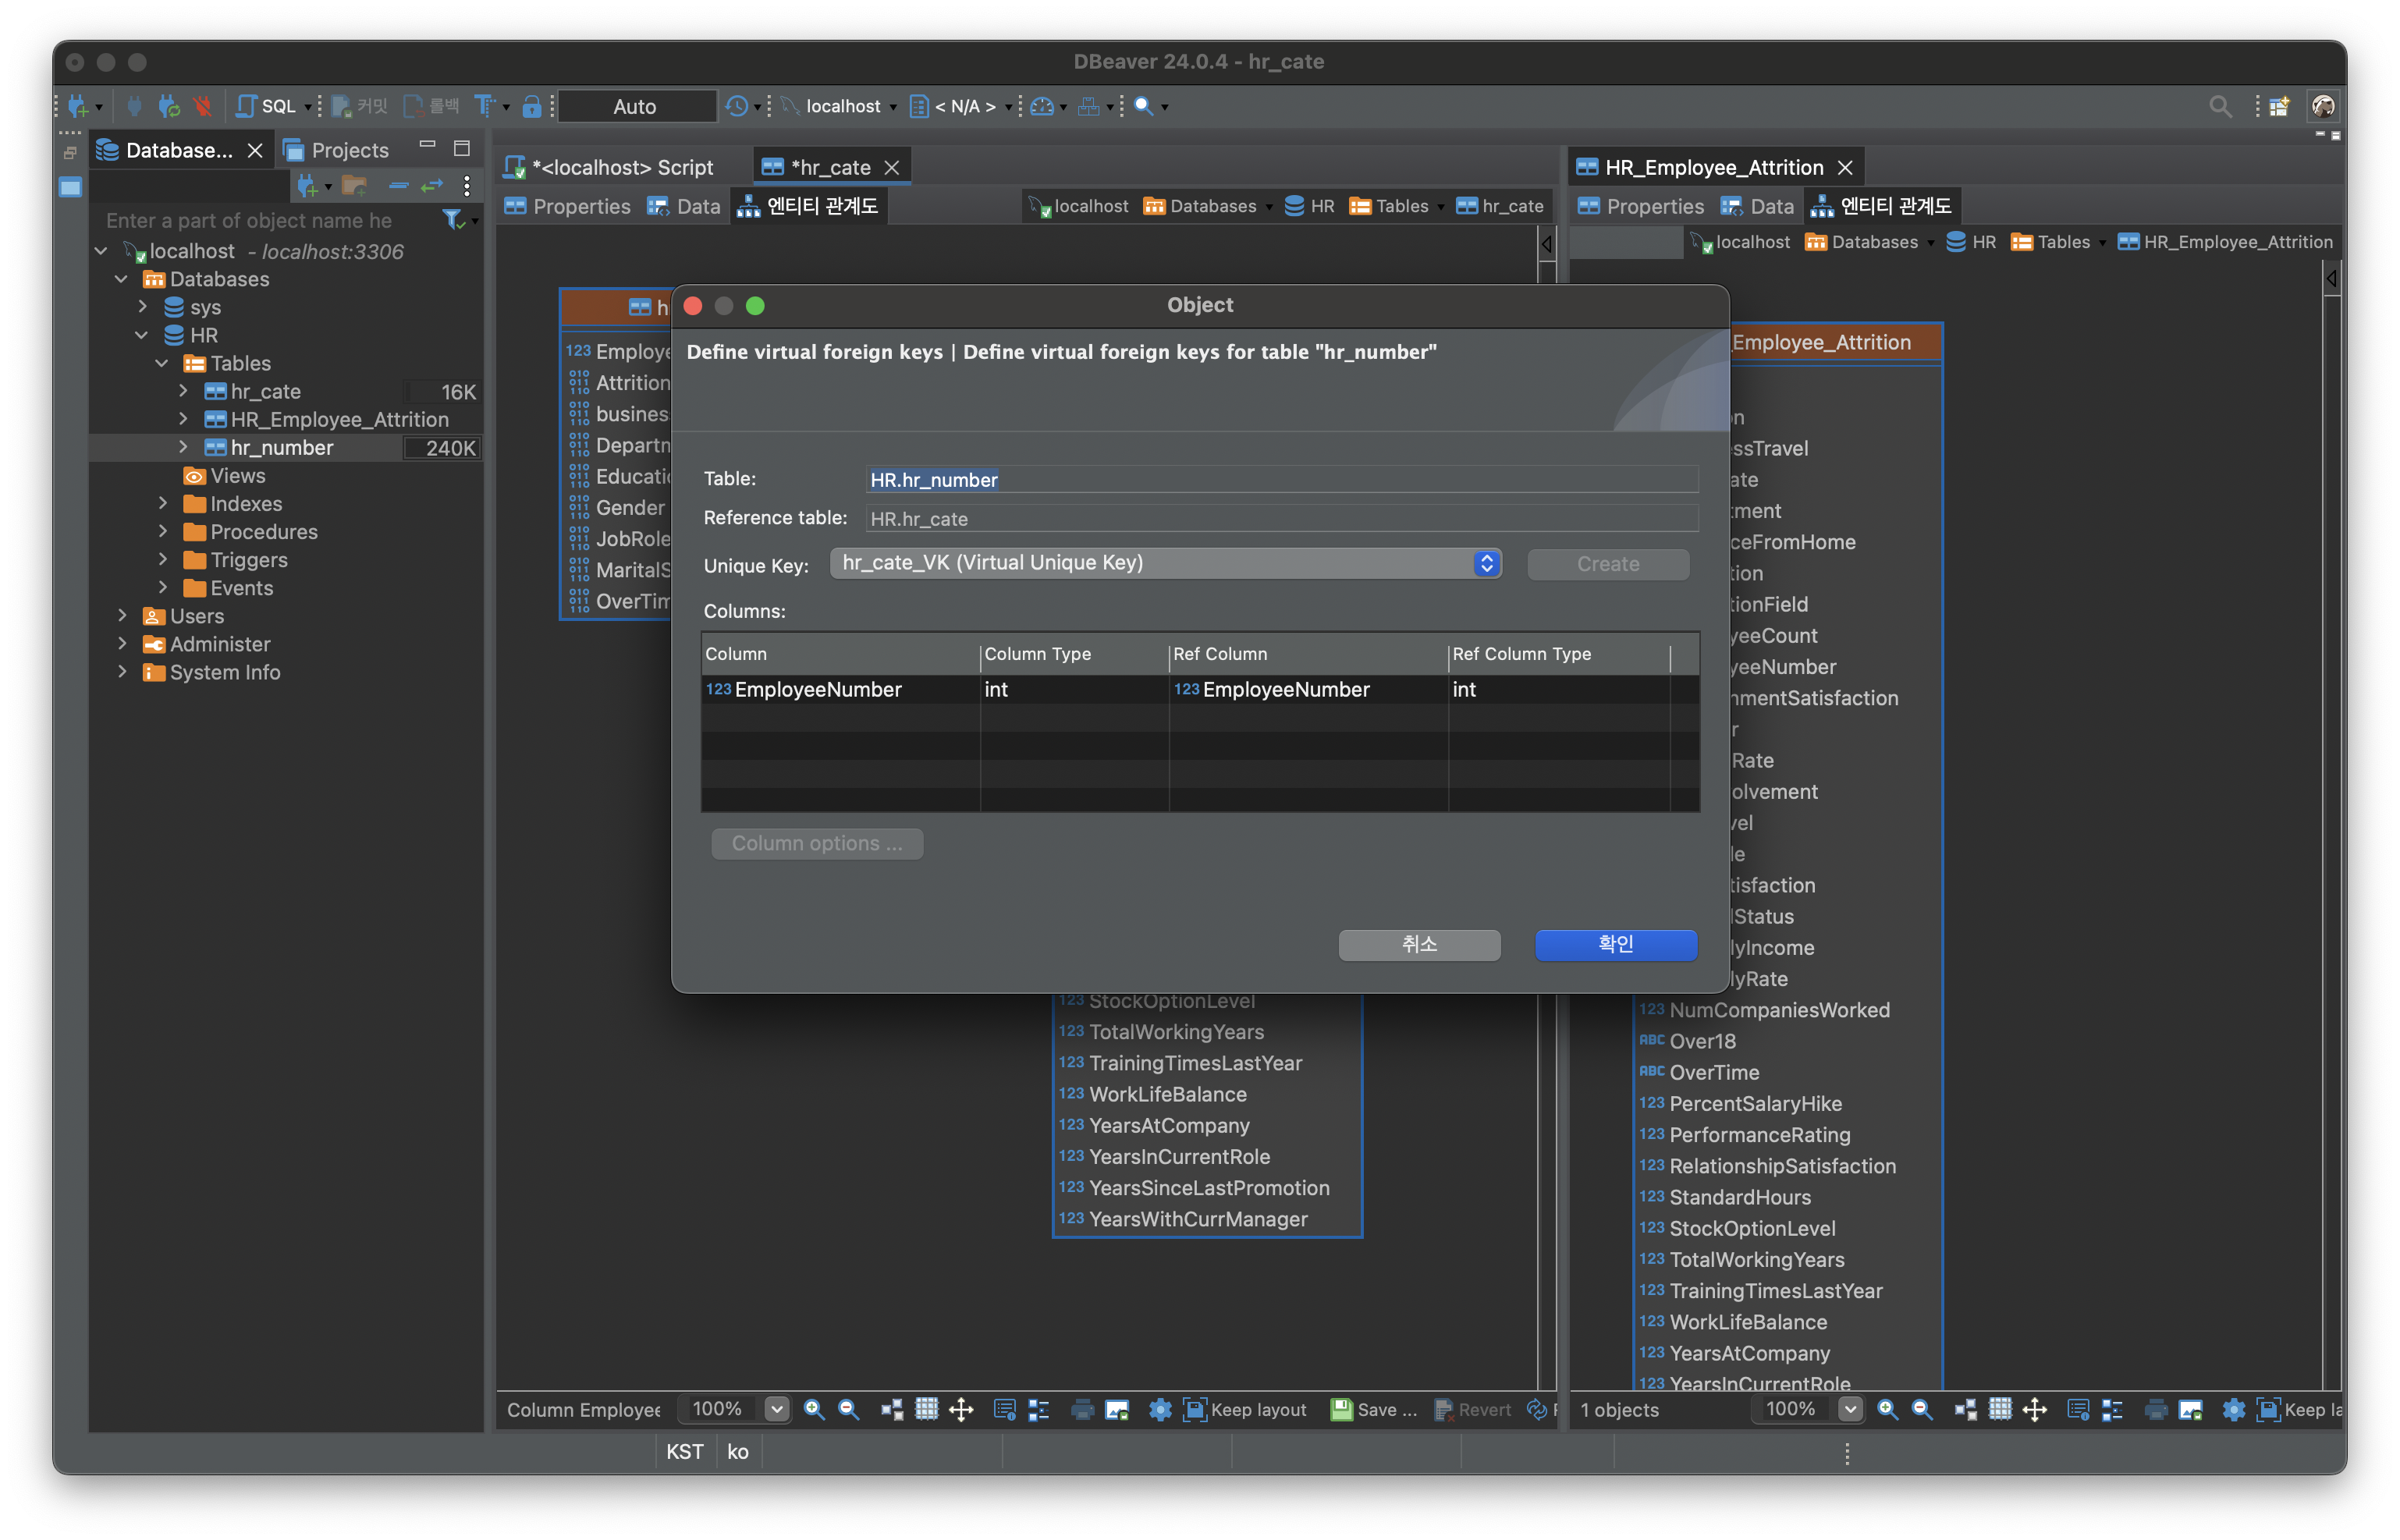Open hr_cate diagram settings gear
This screenshot has width=2400, height=1540.
tap(1160, 1409)
